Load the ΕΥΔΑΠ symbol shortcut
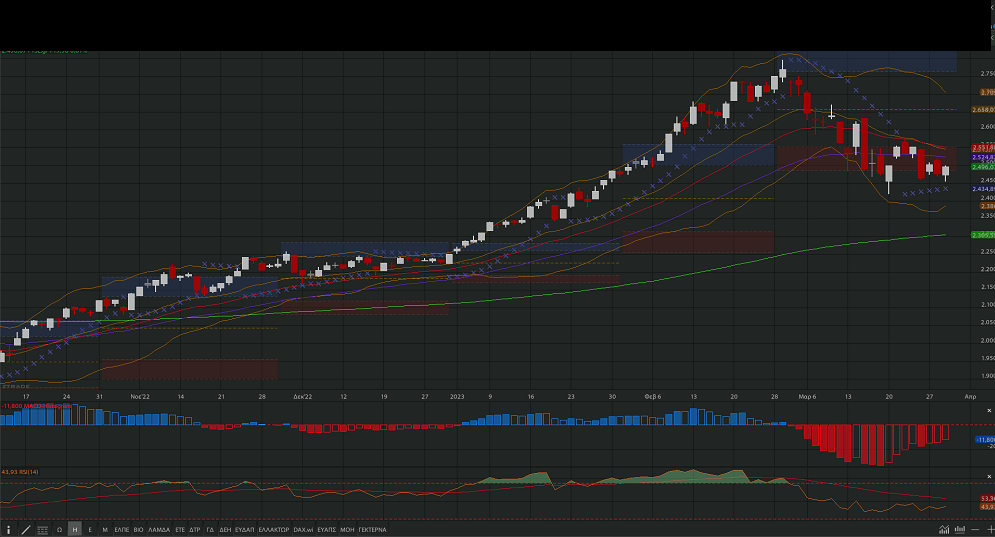 [x=245, y=529]
